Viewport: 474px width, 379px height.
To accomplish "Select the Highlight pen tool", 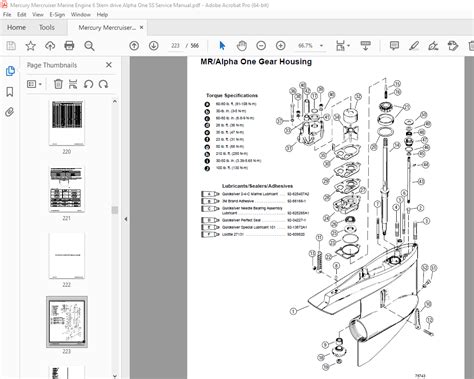I will [414, 46].
